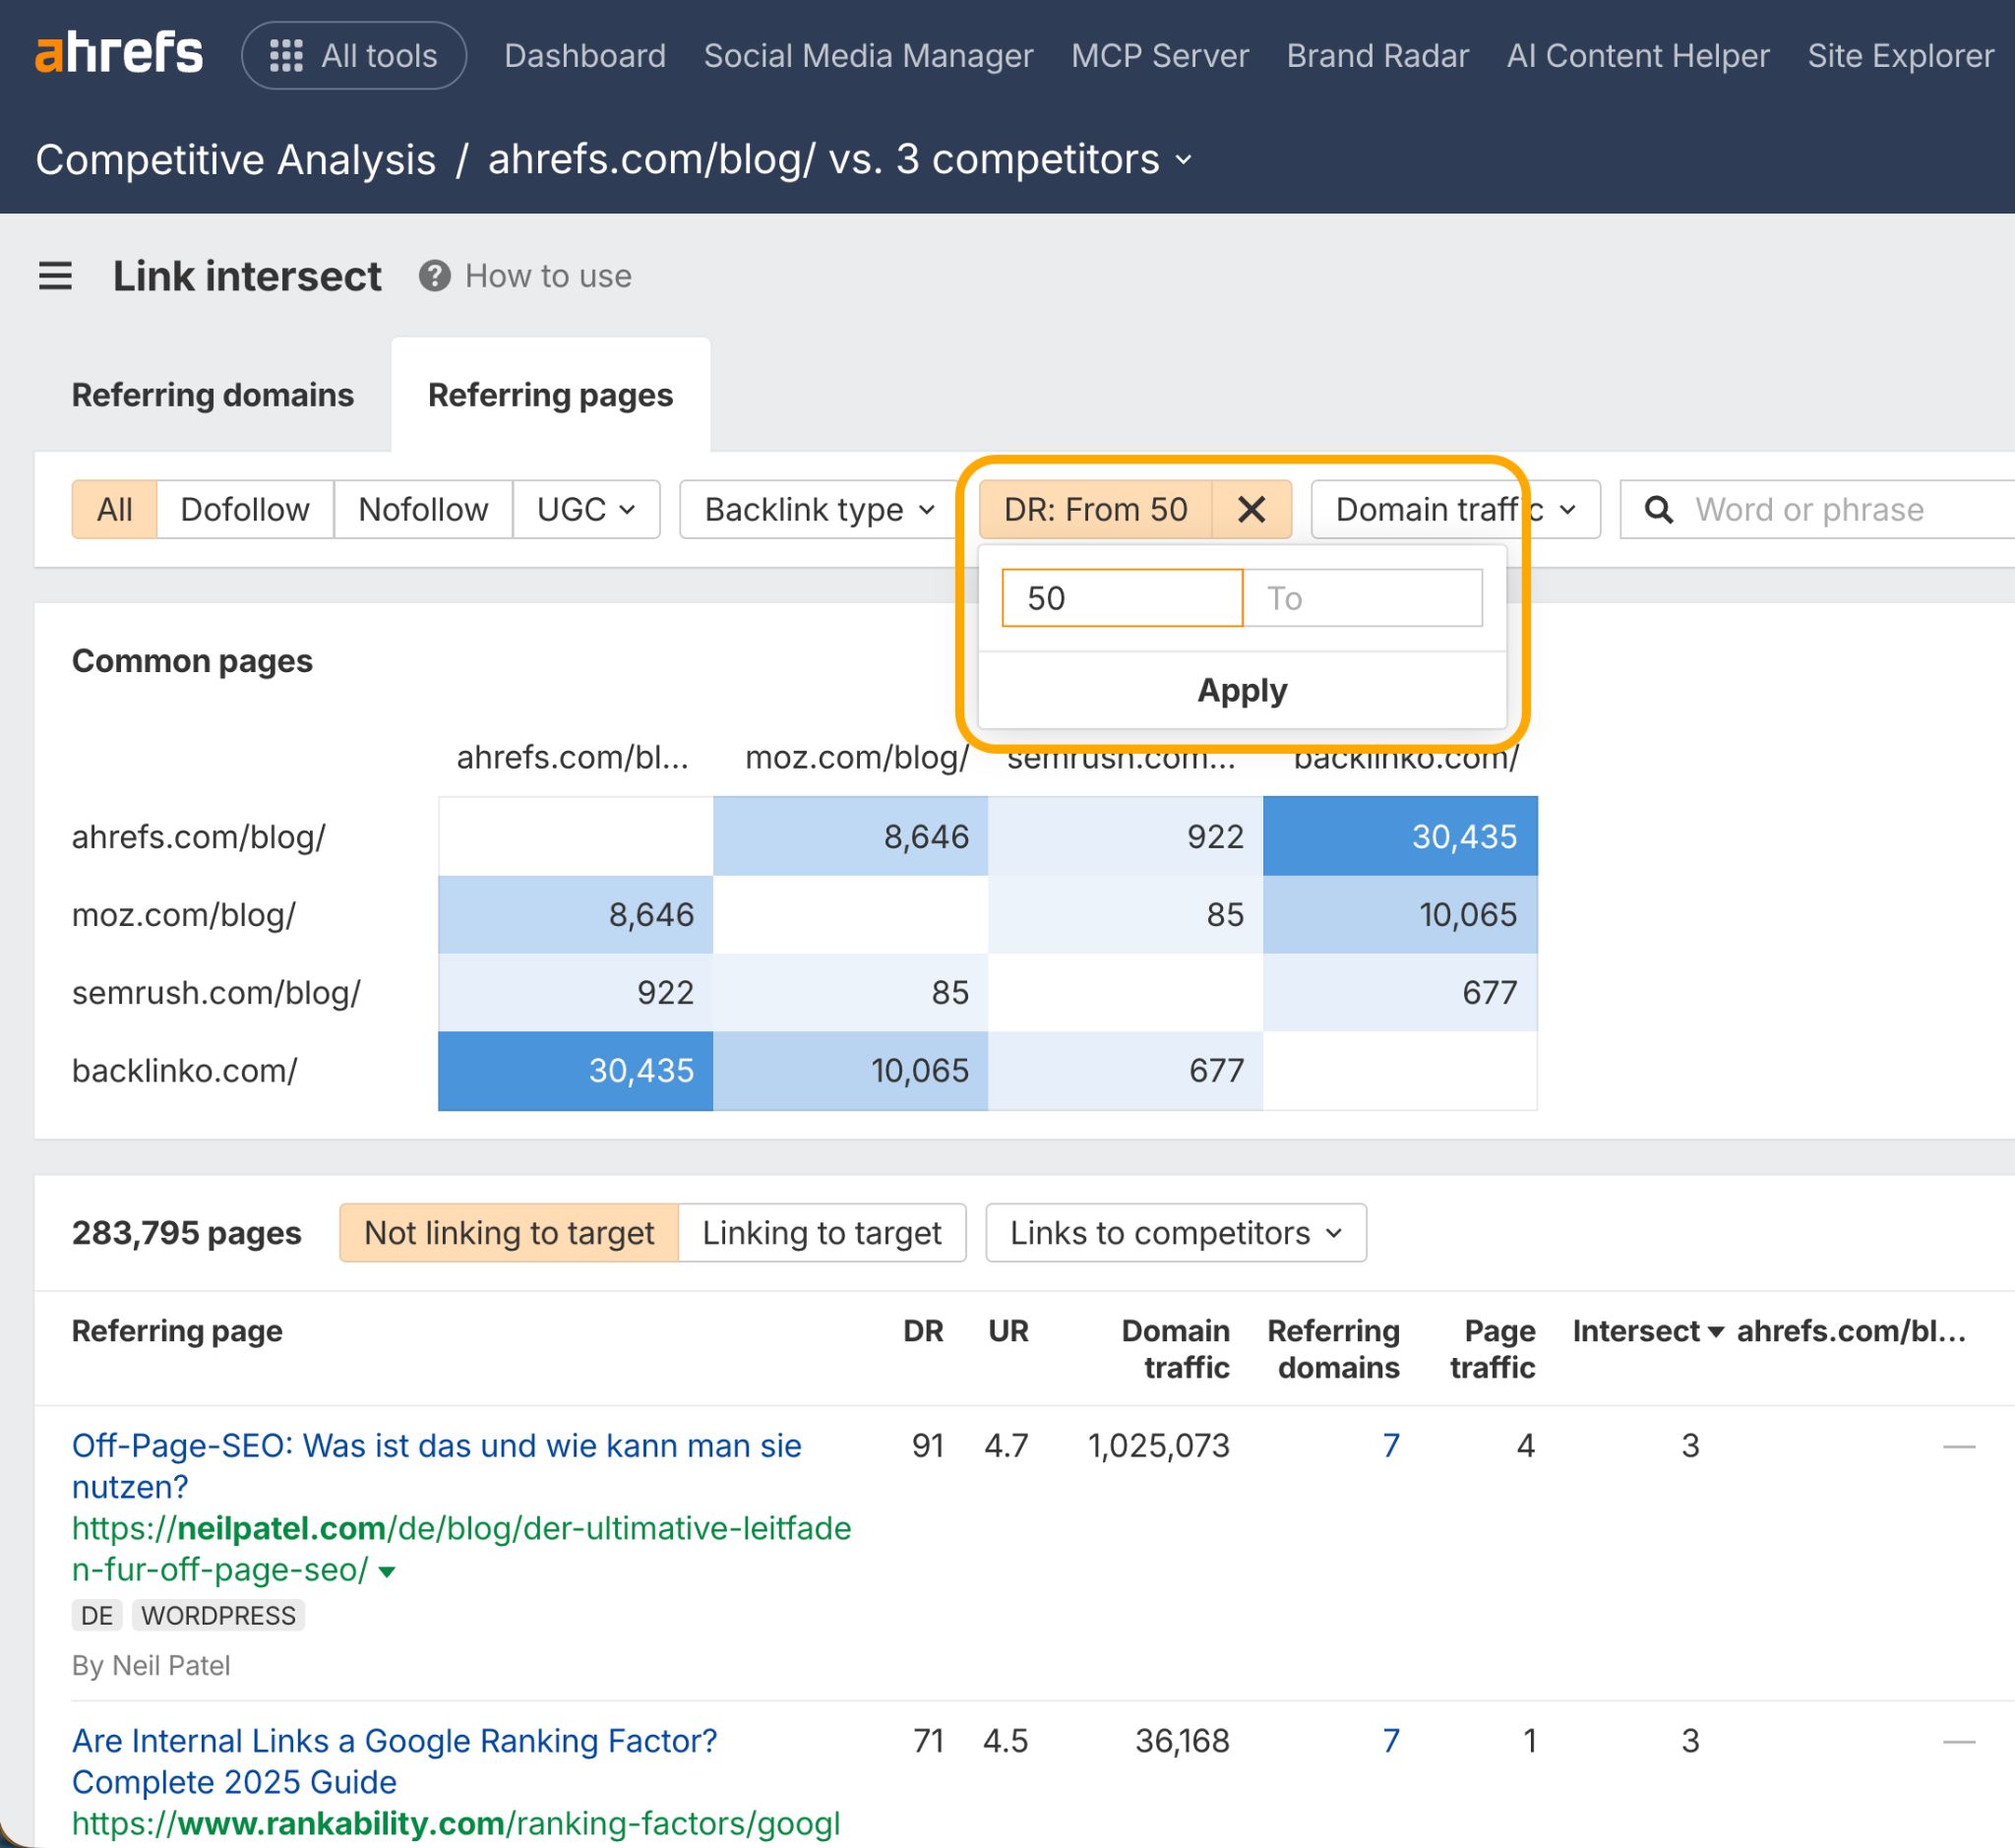The height and width of the screenshot is (1848, 2015).
Task: Expand the Links to competitors dropdown
Action: [x=1176, y=1233]
